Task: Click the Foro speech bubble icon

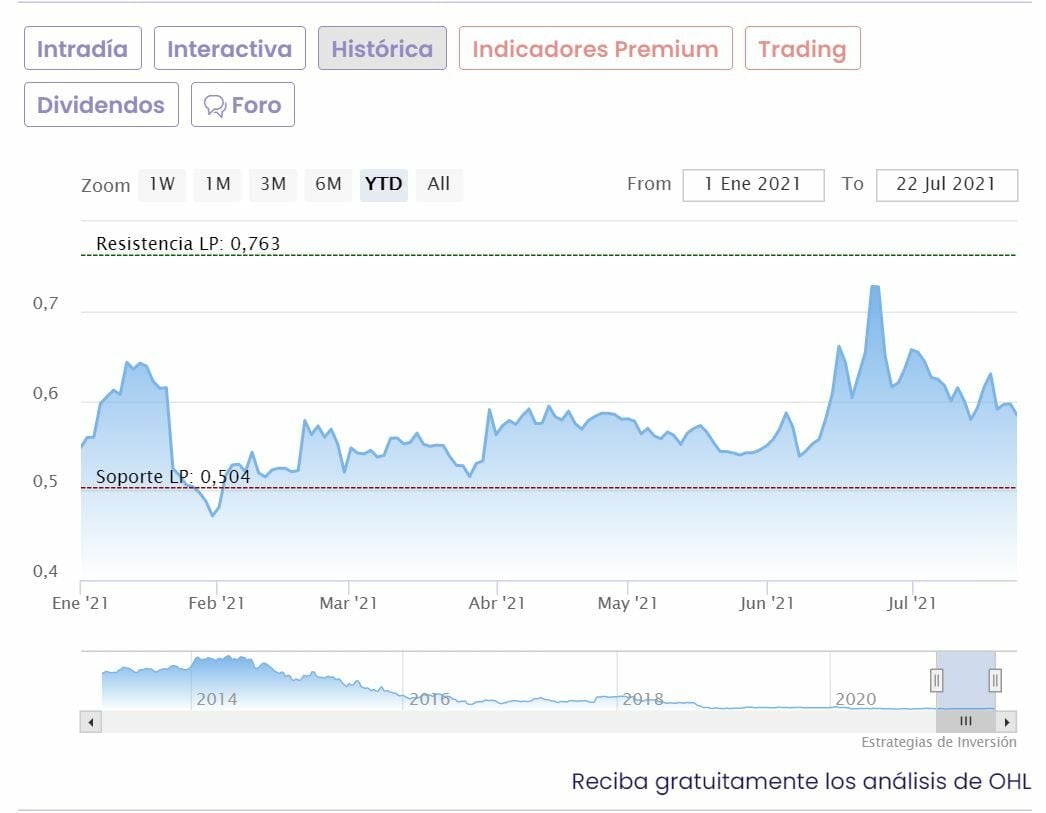Action: tap(214, 105)
